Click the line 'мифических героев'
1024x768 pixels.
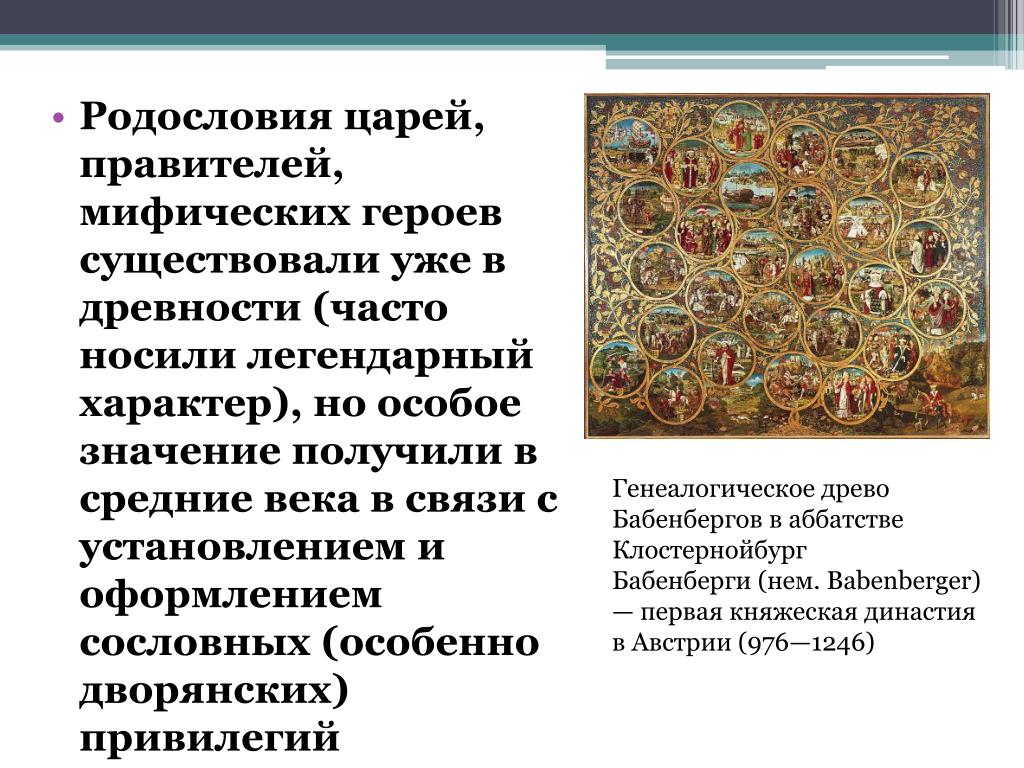click(x=291, y=213)
